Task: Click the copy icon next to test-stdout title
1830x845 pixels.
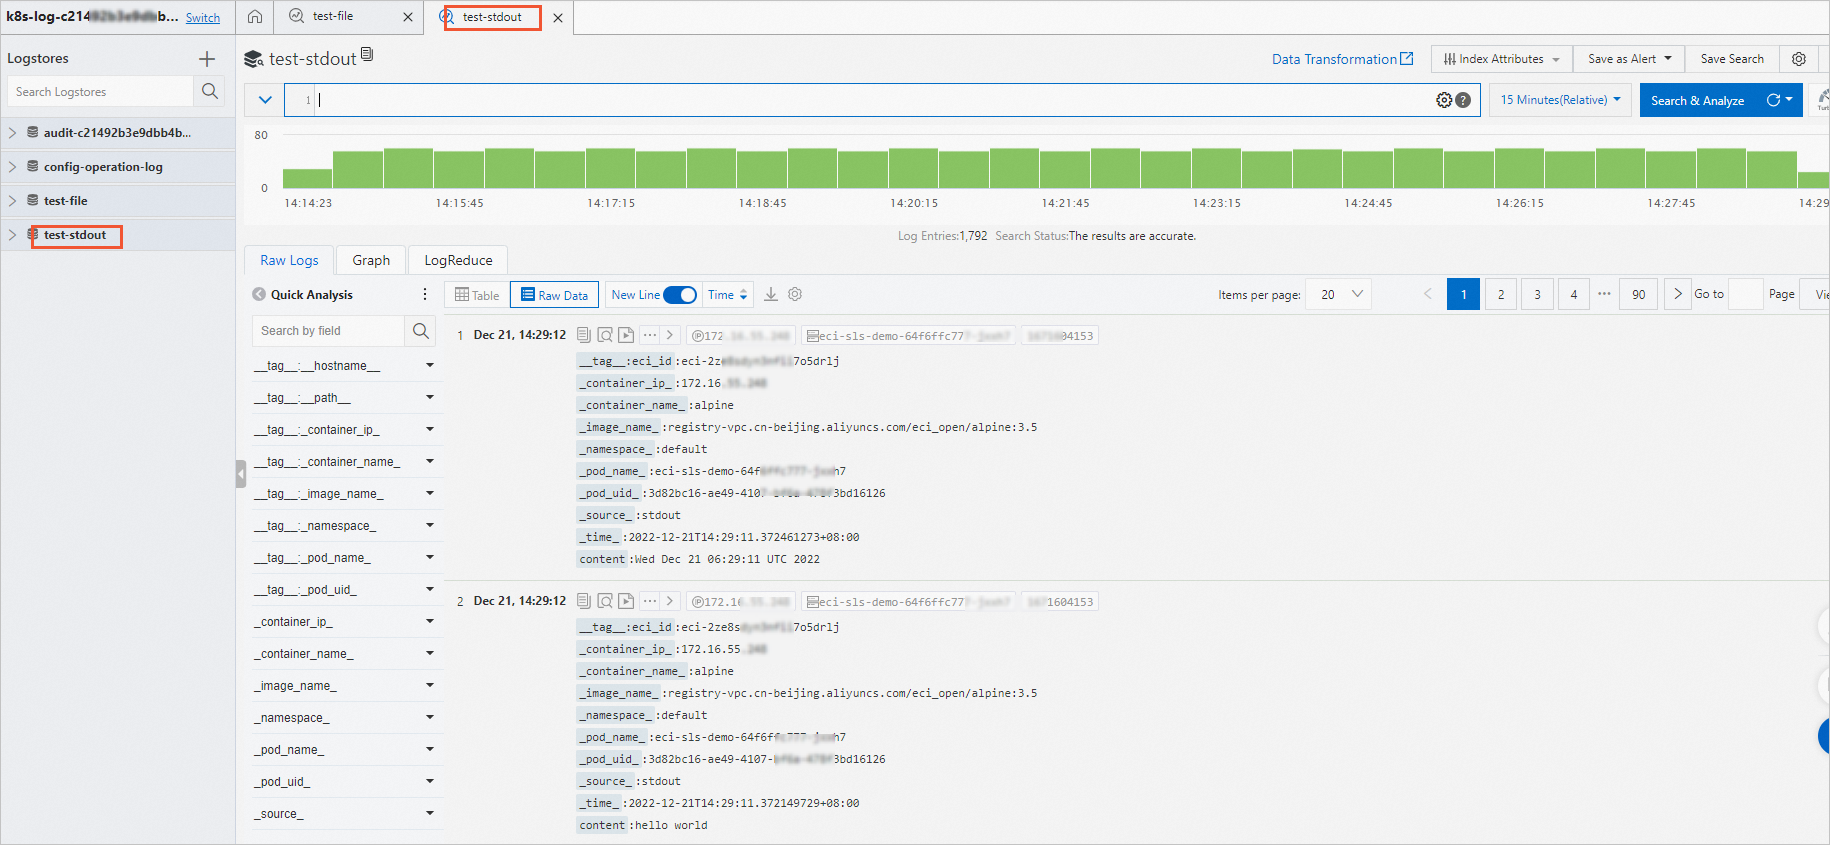Action: click(367, 54)
